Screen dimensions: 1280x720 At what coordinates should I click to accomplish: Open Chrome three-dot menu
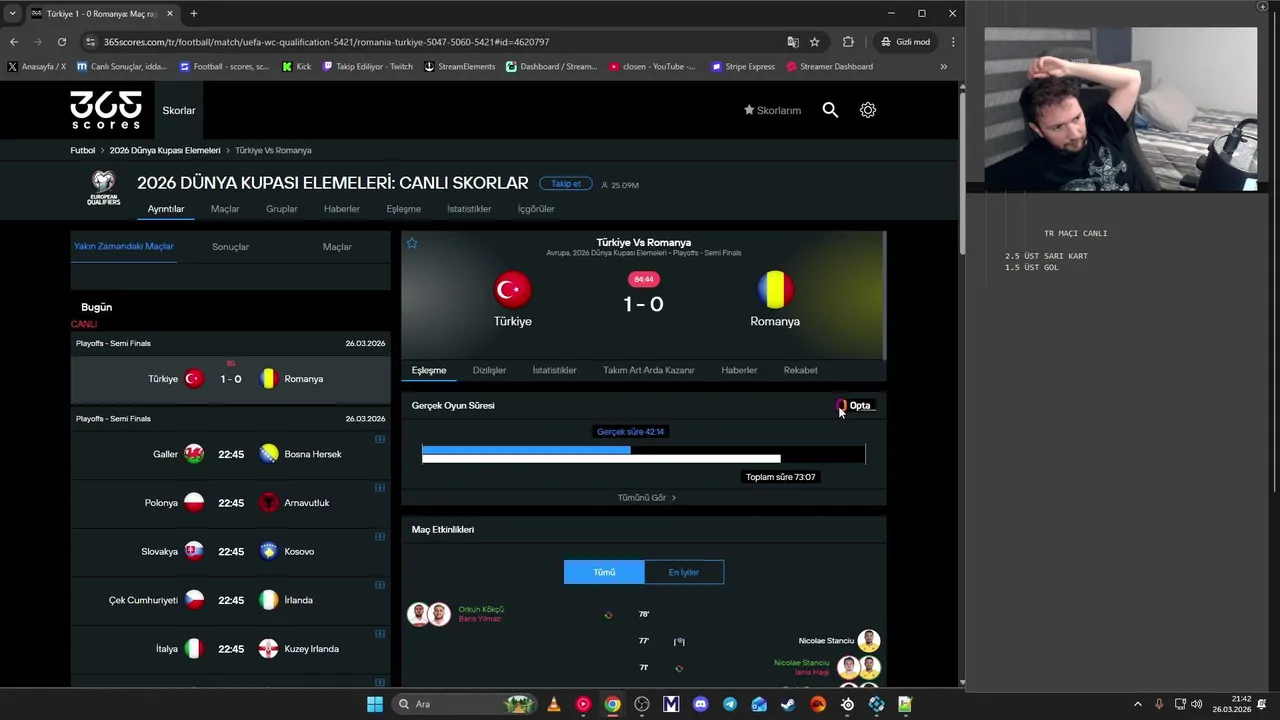tap(953, 42)
